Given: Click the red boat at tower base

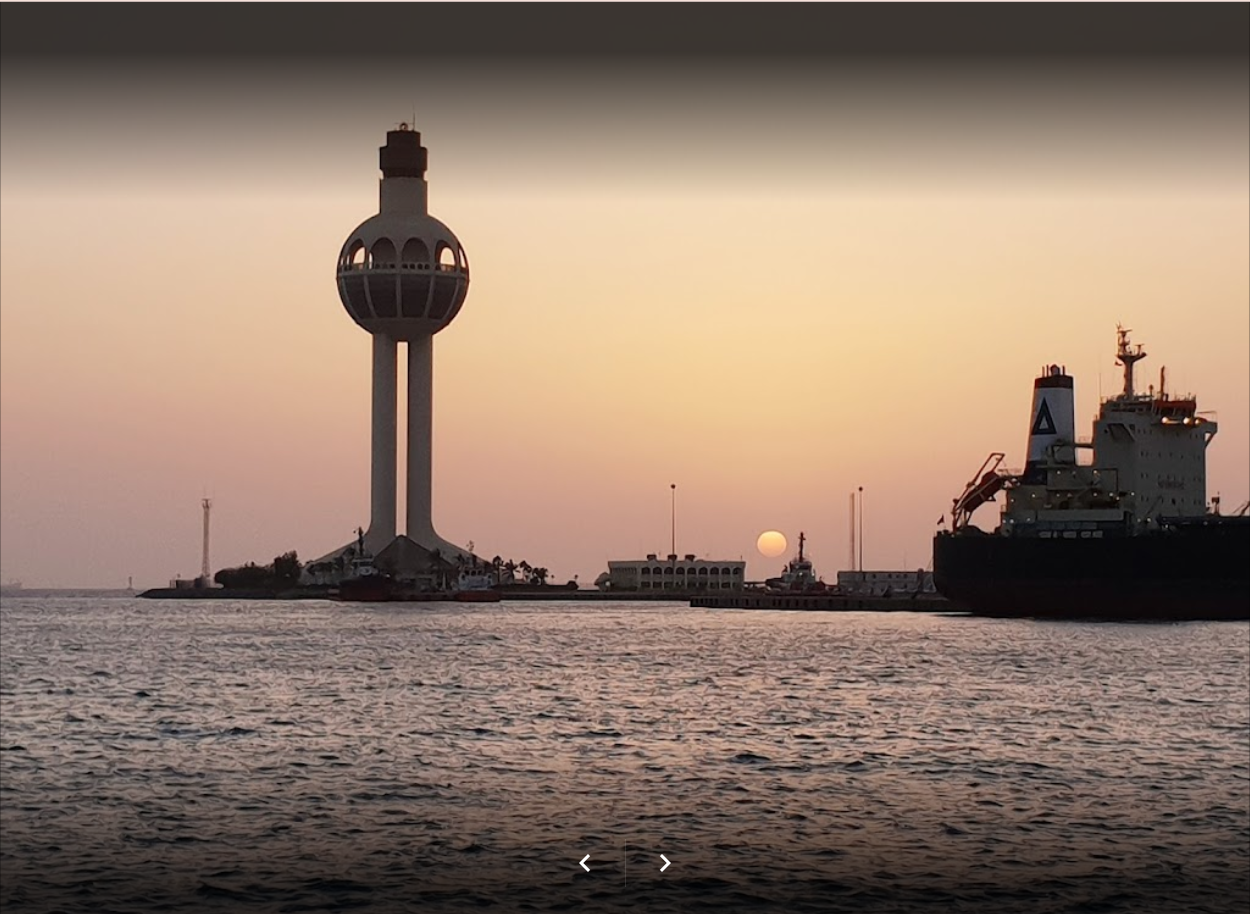Looking at the screenshot, I should (364, 587).
